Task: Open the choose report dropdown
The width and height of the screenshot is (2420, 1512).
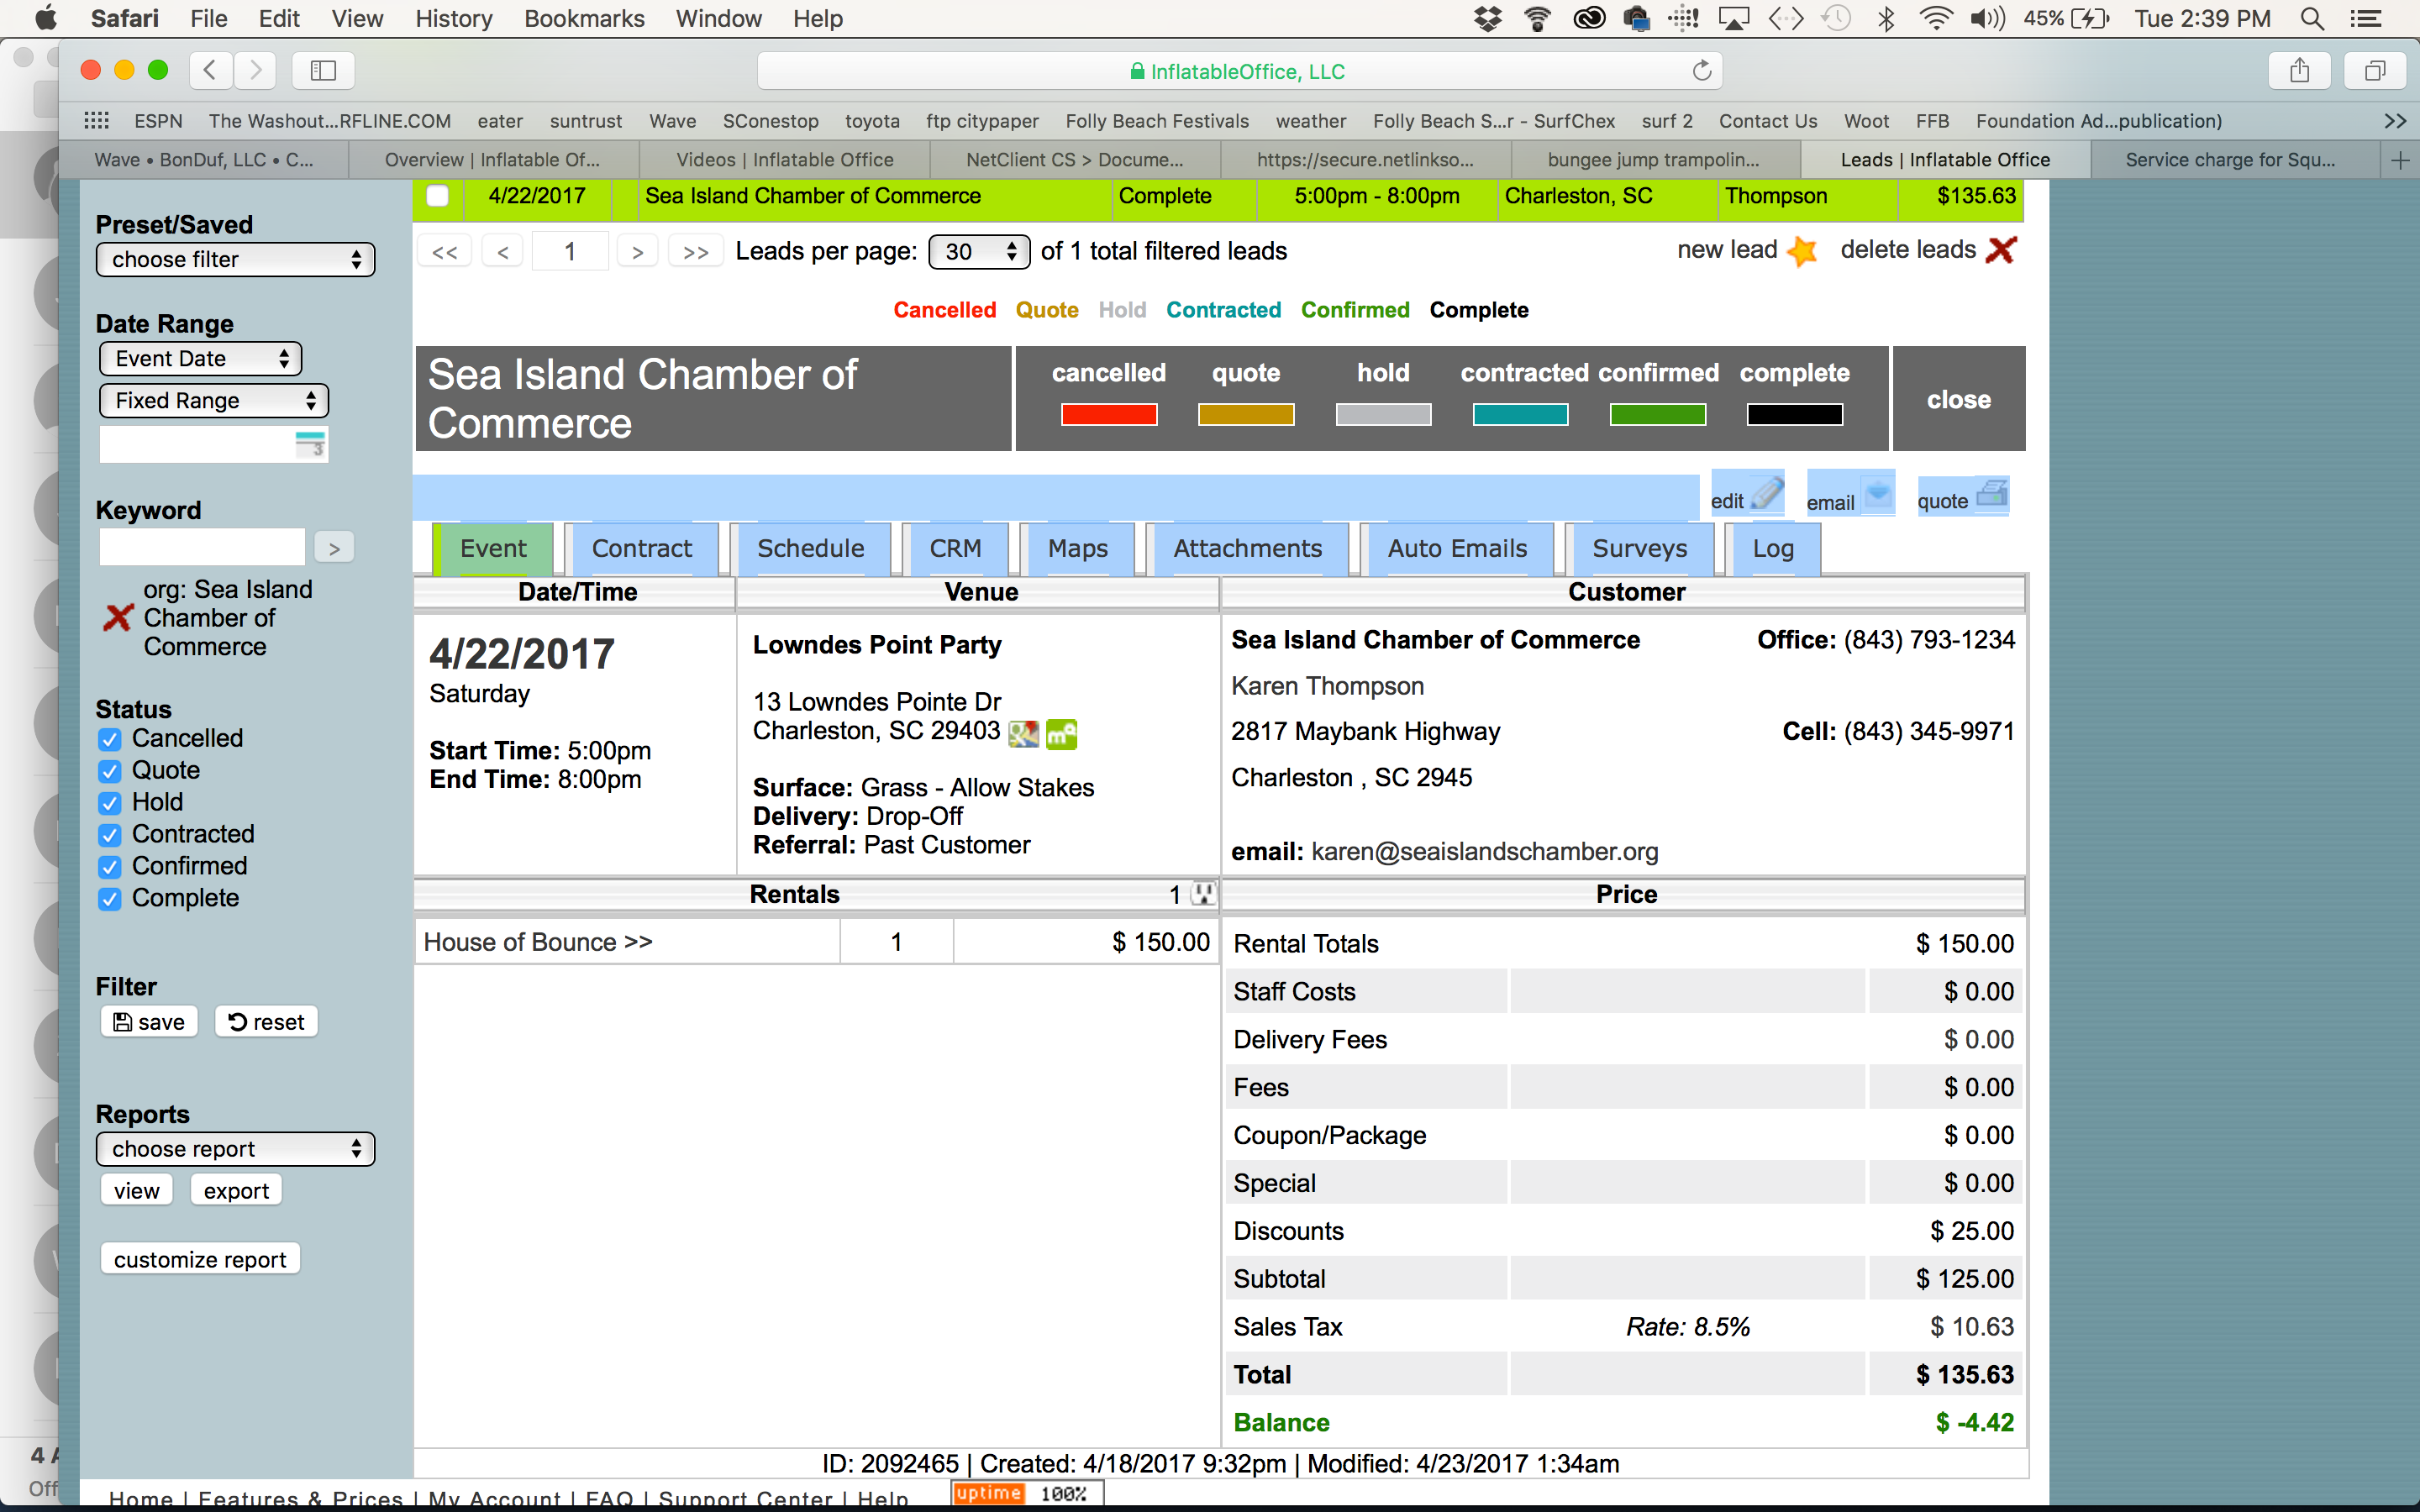Action: point(236,1149)
